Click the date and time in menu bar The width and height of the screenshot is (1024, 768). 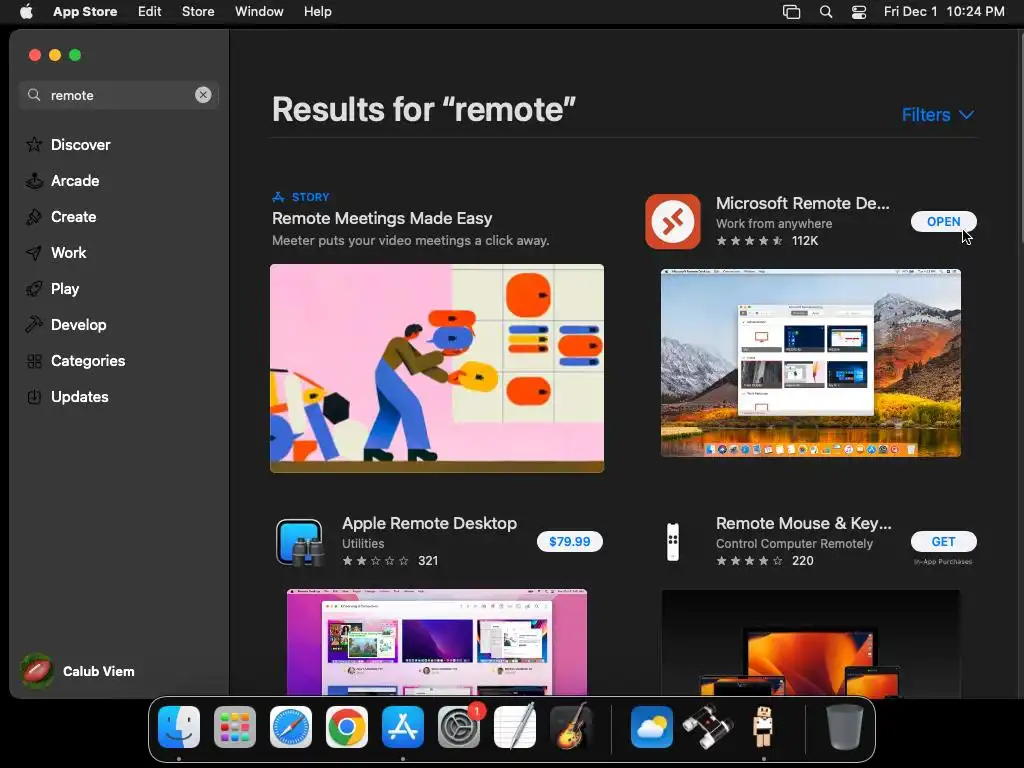coord(944,12)
